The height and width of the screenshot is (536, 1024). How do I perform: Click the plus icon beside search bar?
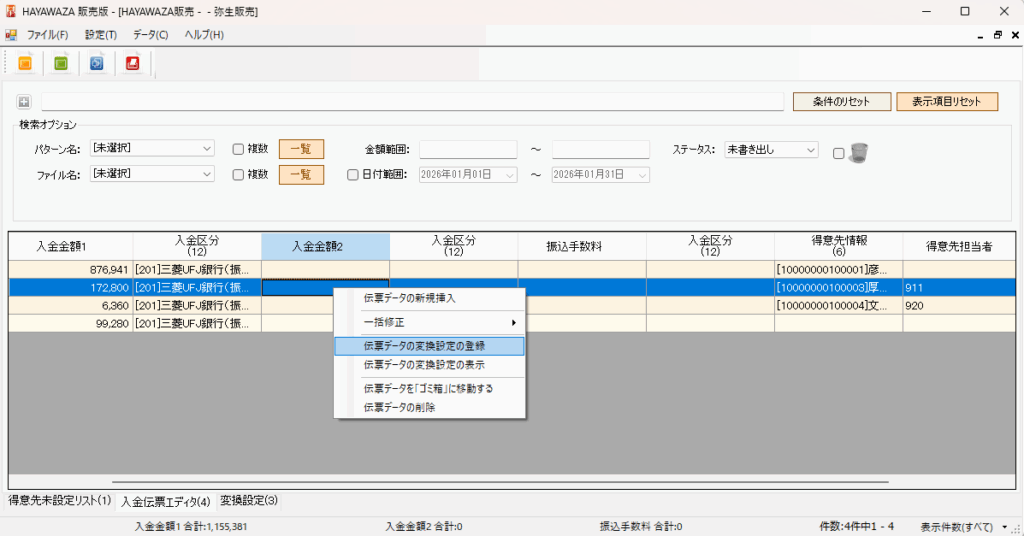[24, 102]
